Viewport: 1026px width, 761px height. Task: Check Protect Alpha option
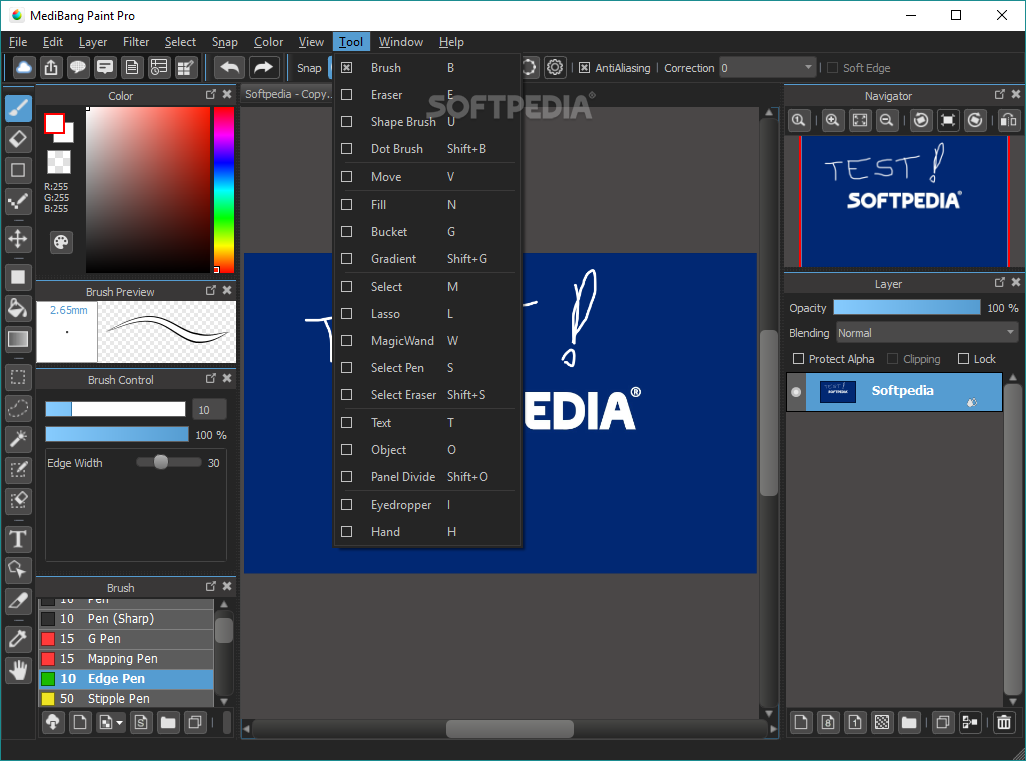pos(798,359)
